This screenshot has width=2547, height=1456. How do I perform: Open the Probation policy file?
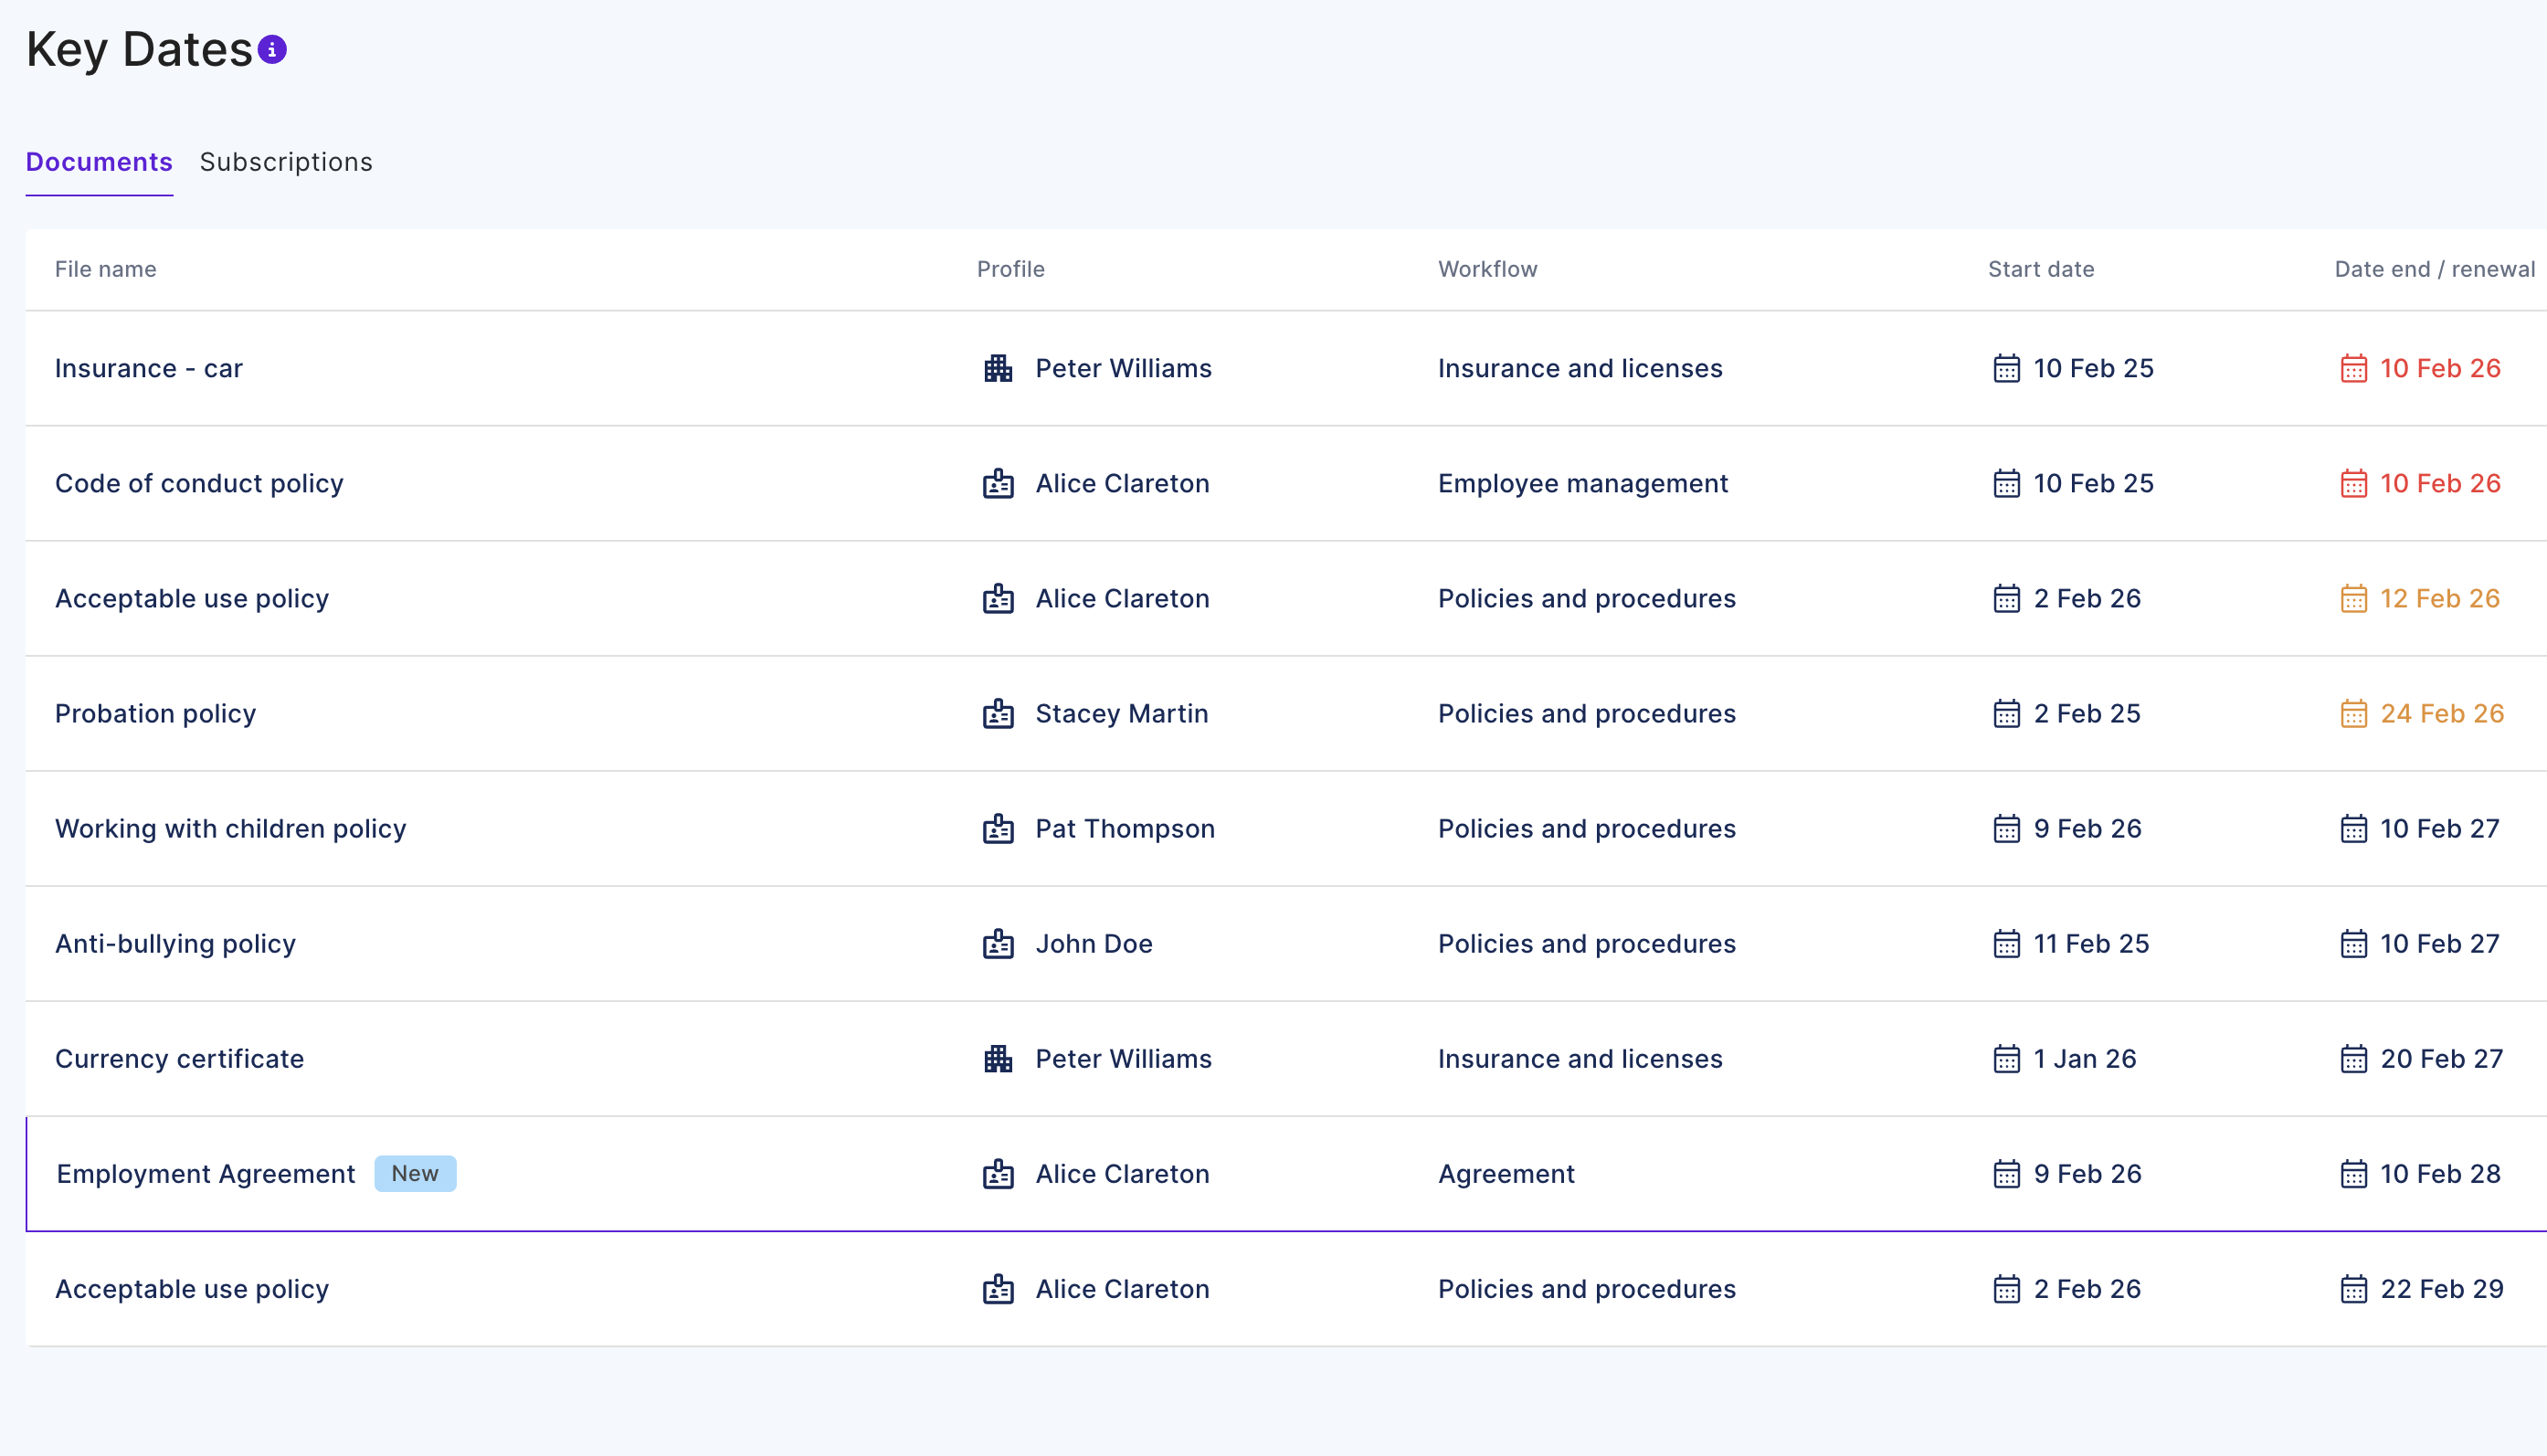tap(155, 714)
